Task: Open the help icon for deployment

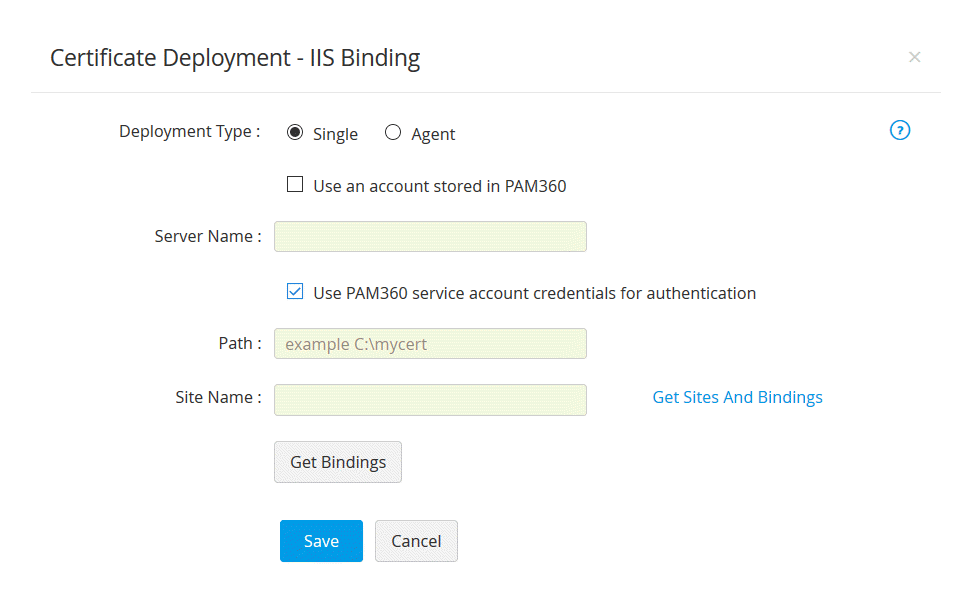Action: pyautogui.click(x=900, y=131)
